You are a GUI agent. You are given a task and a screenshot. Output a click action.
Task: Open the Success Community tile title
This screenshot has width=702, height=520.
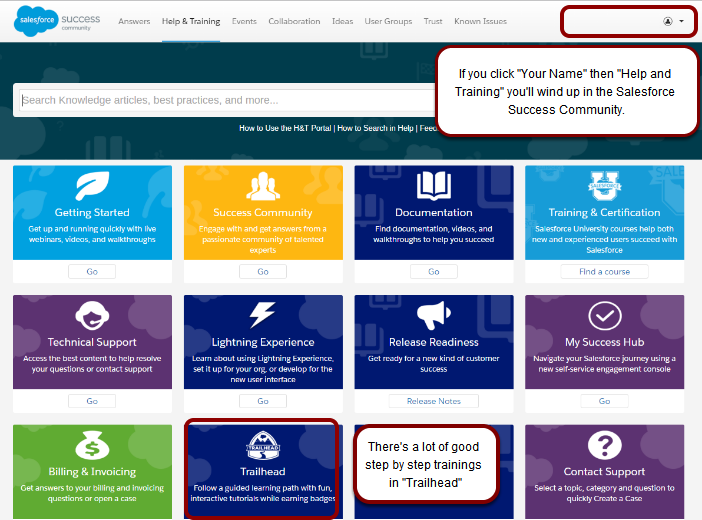(263, 212)
